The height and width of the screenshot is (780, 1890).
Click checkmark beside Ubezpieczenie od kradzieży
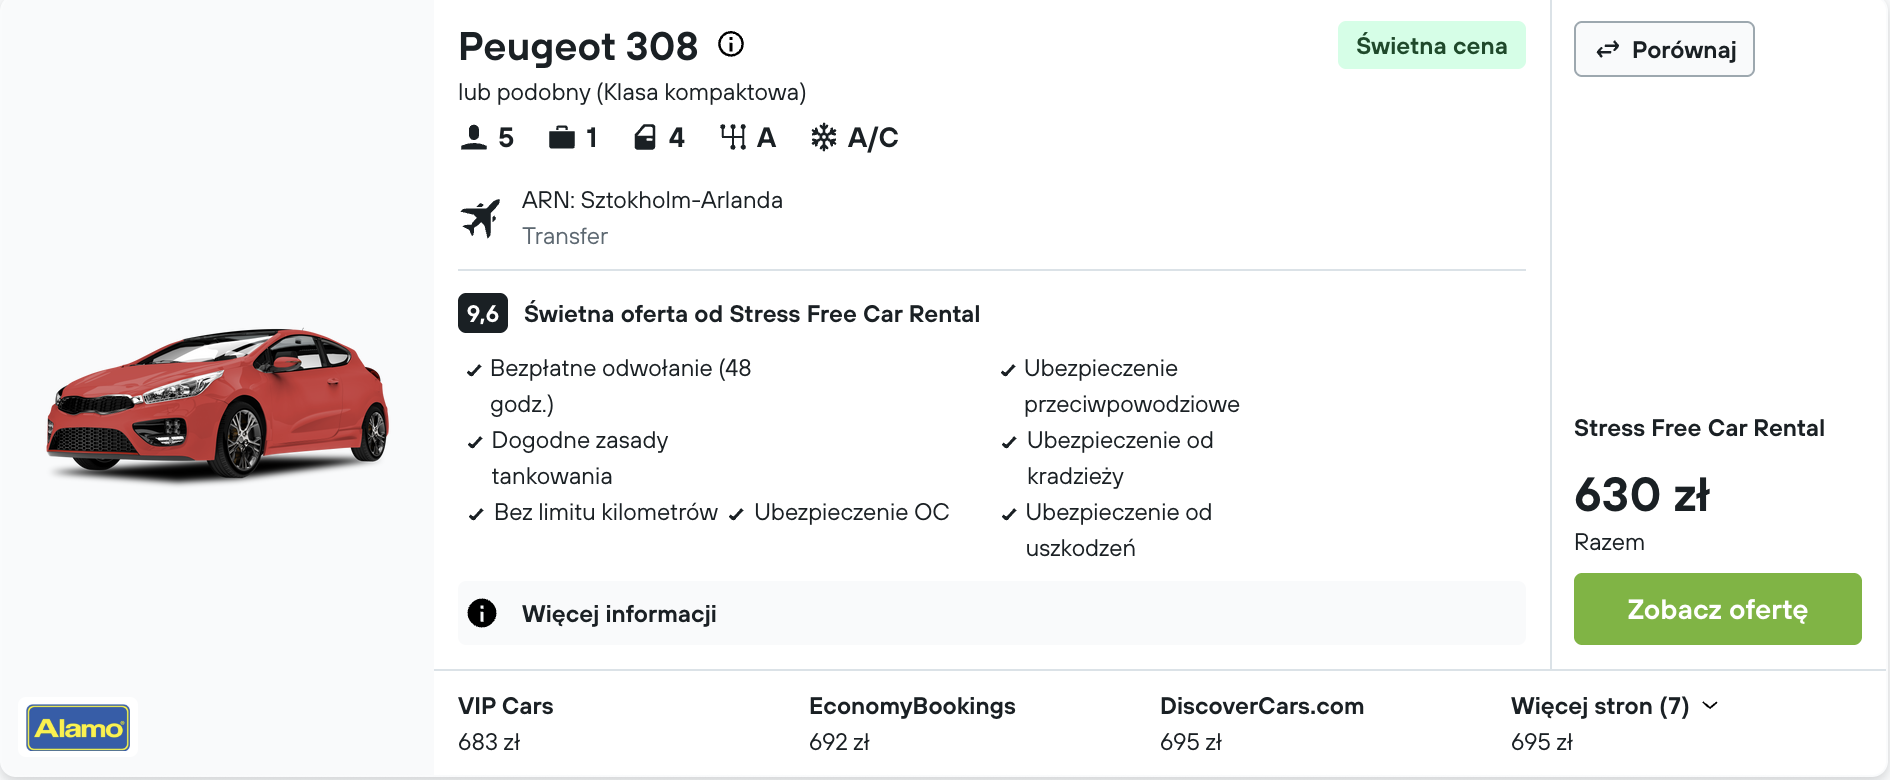(1009, 442)
